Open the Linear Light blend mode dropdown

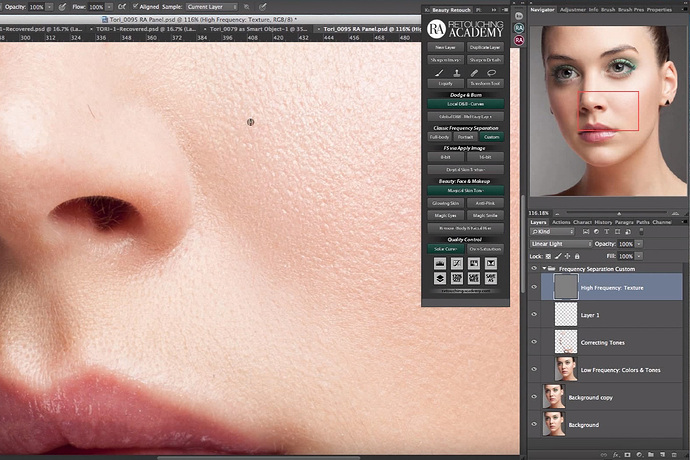tap(561, 244)
